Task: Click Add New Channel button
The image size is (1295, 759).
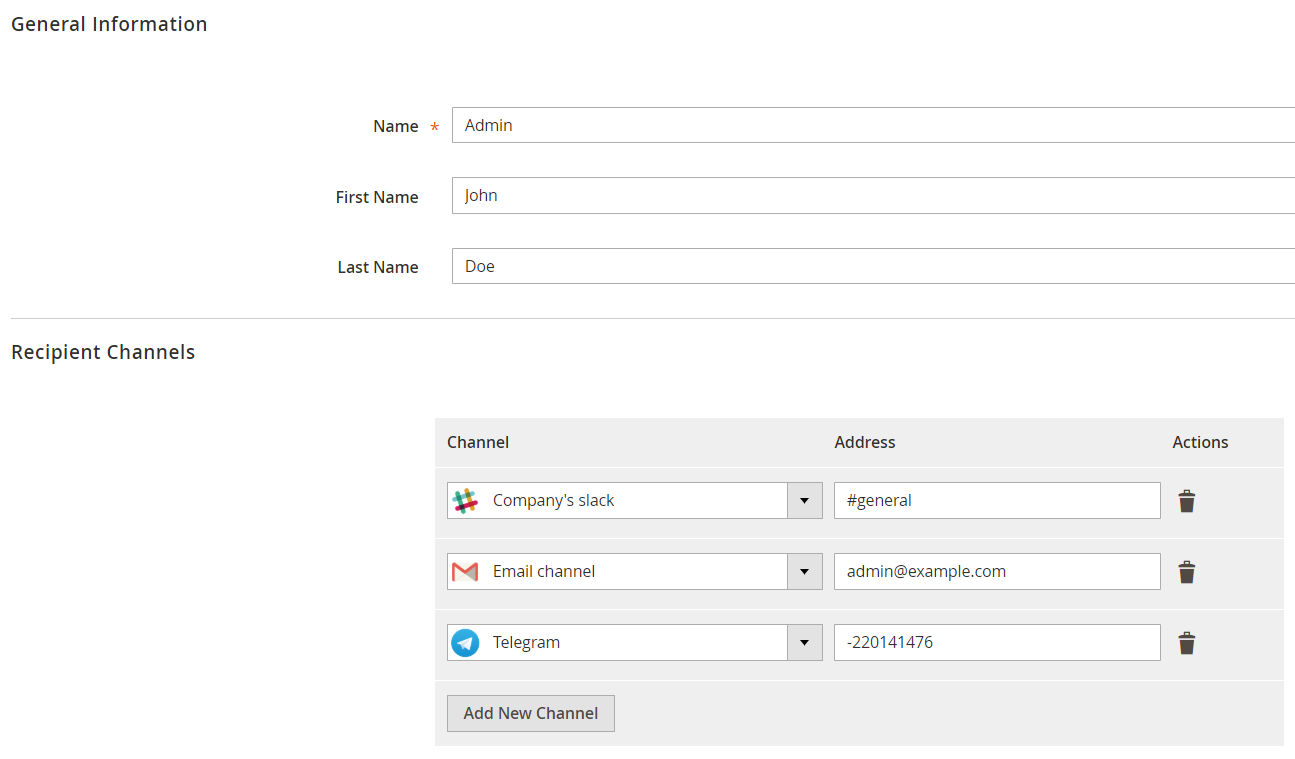Action: coord(531,713)
